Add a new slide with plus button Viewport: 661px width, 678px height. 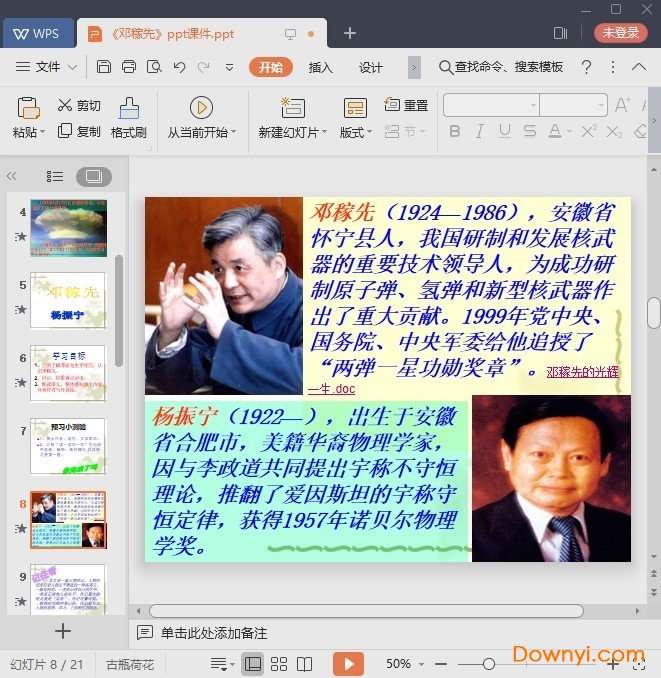[63, 631]
